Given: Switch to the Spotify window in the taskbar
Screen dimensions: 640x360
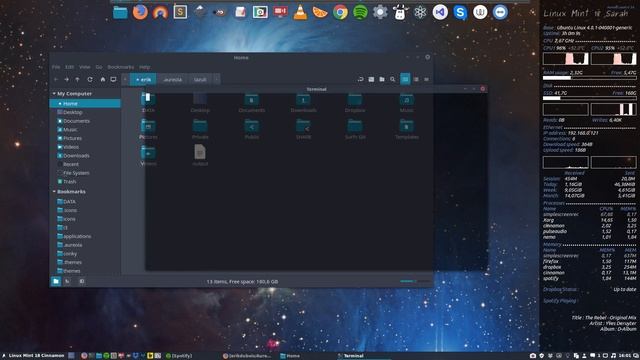Looking at the screenshot, I should pos(179,356).
